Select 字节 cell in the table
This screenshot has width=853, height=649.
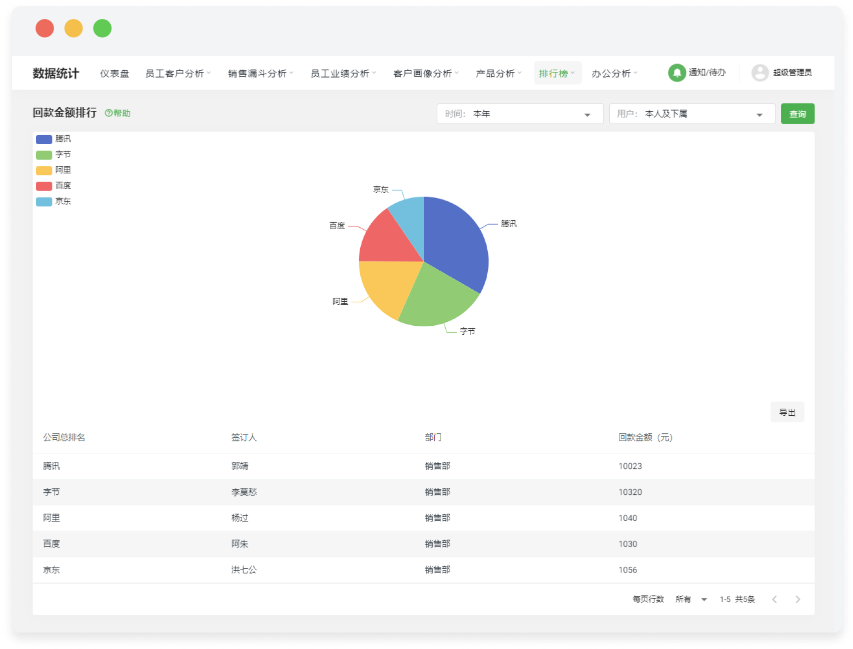52,492
